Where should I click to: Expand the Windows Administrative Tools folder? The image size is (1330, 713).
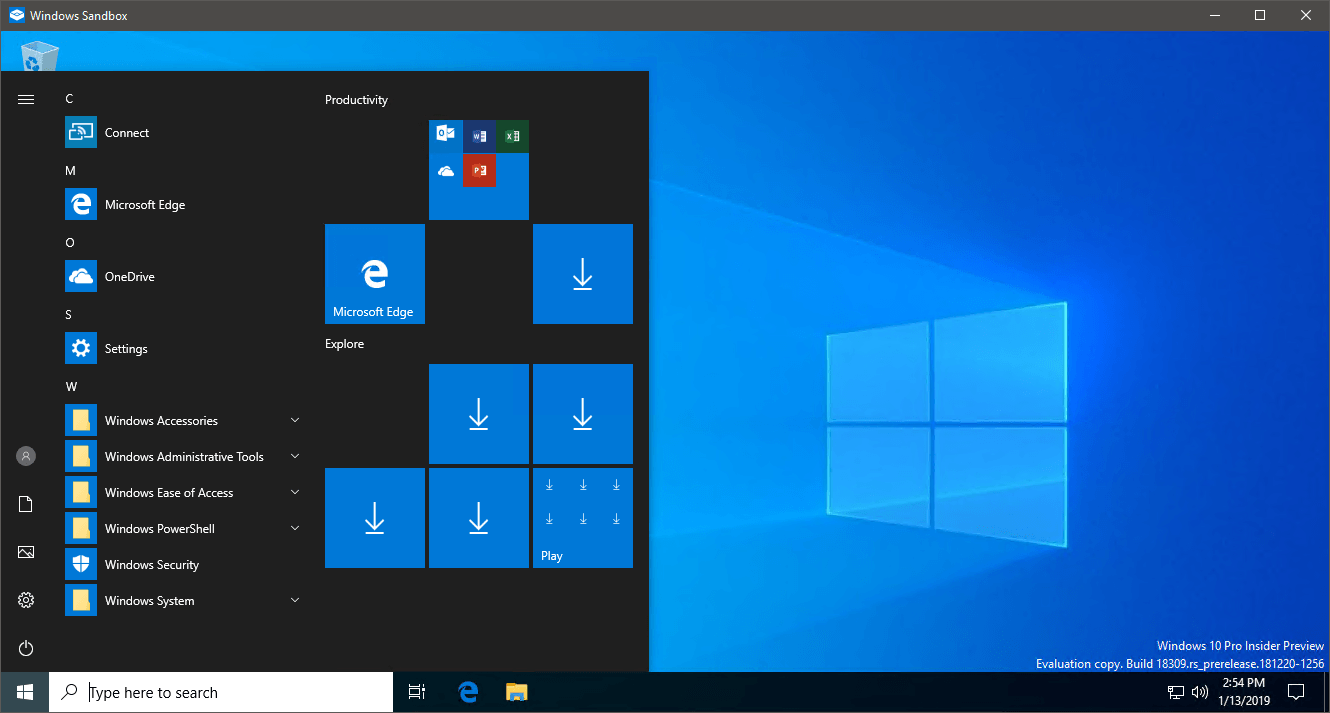[183, 456]
